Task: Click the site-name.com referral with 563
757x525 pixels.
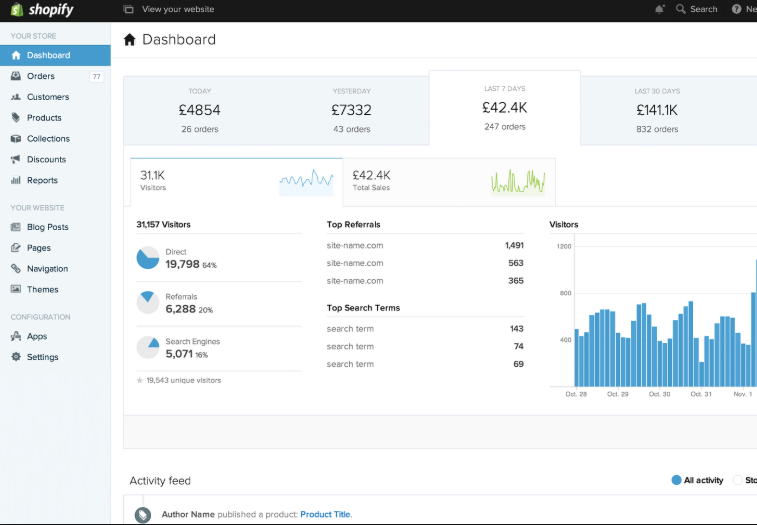Action: (x=425, y=263)
